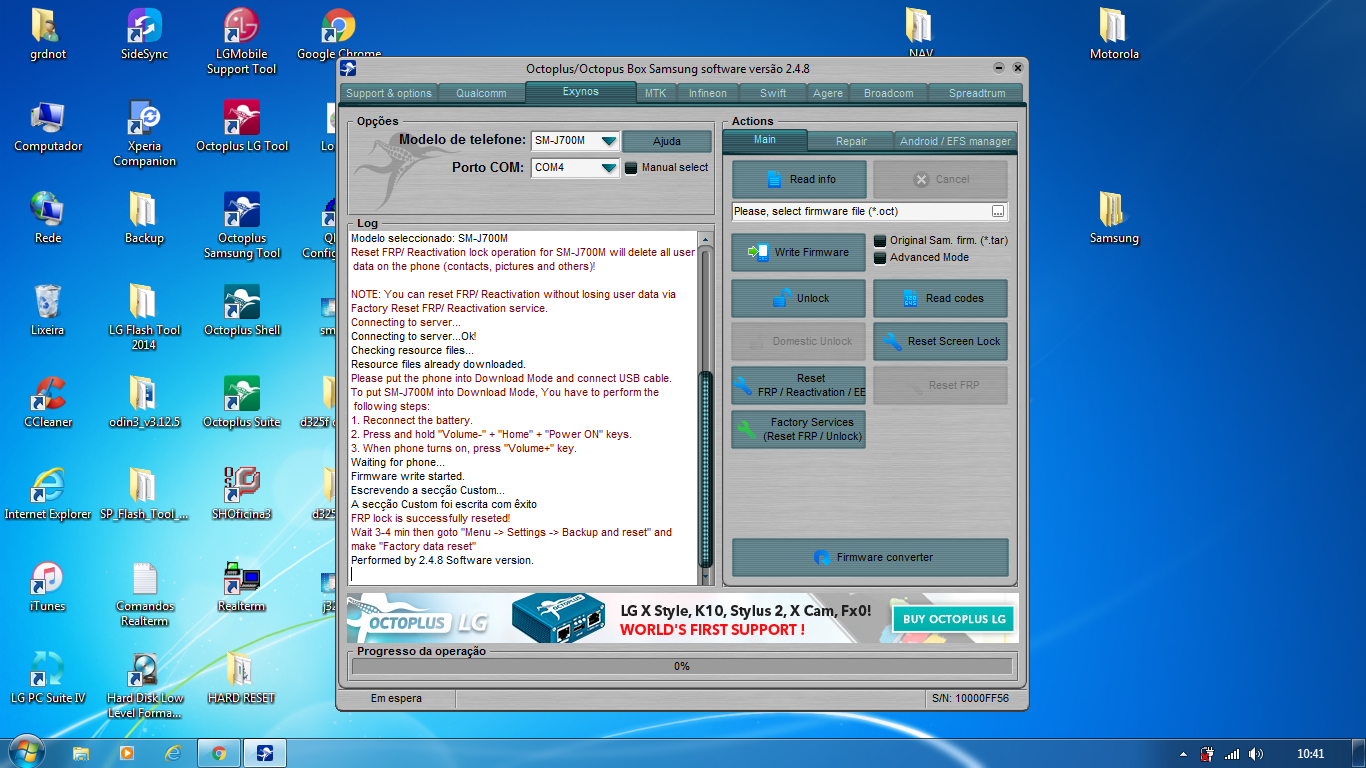Open the Backup folder on desktop
The height and width of the screenshot is (768, 1366).
click(144, 218)
